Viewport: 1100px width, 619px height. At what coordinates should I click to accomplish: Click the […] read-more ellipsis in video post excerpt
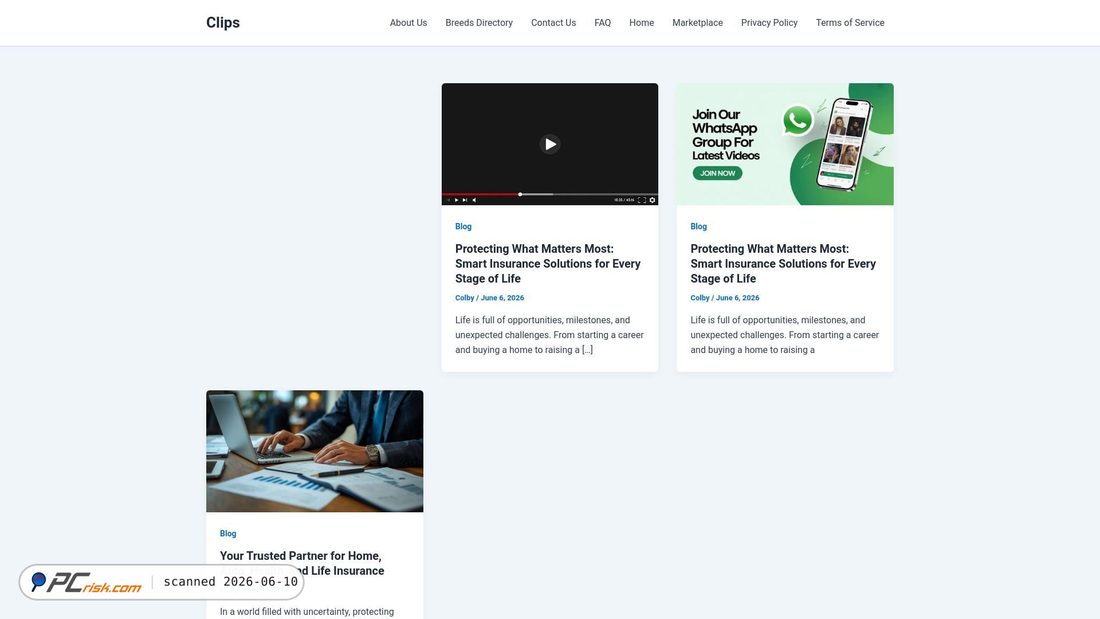(x=587, y=350)
